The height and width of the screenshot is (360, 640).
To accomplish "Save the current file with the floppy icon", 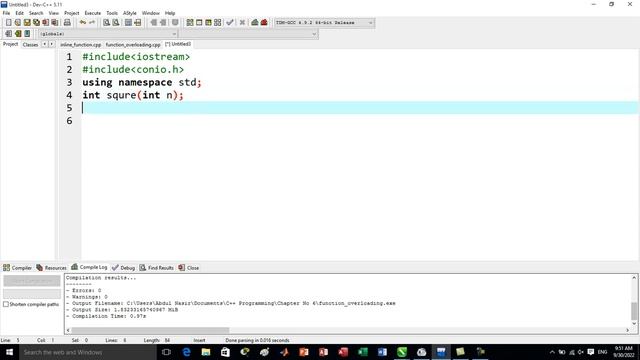I will (27, 23).
